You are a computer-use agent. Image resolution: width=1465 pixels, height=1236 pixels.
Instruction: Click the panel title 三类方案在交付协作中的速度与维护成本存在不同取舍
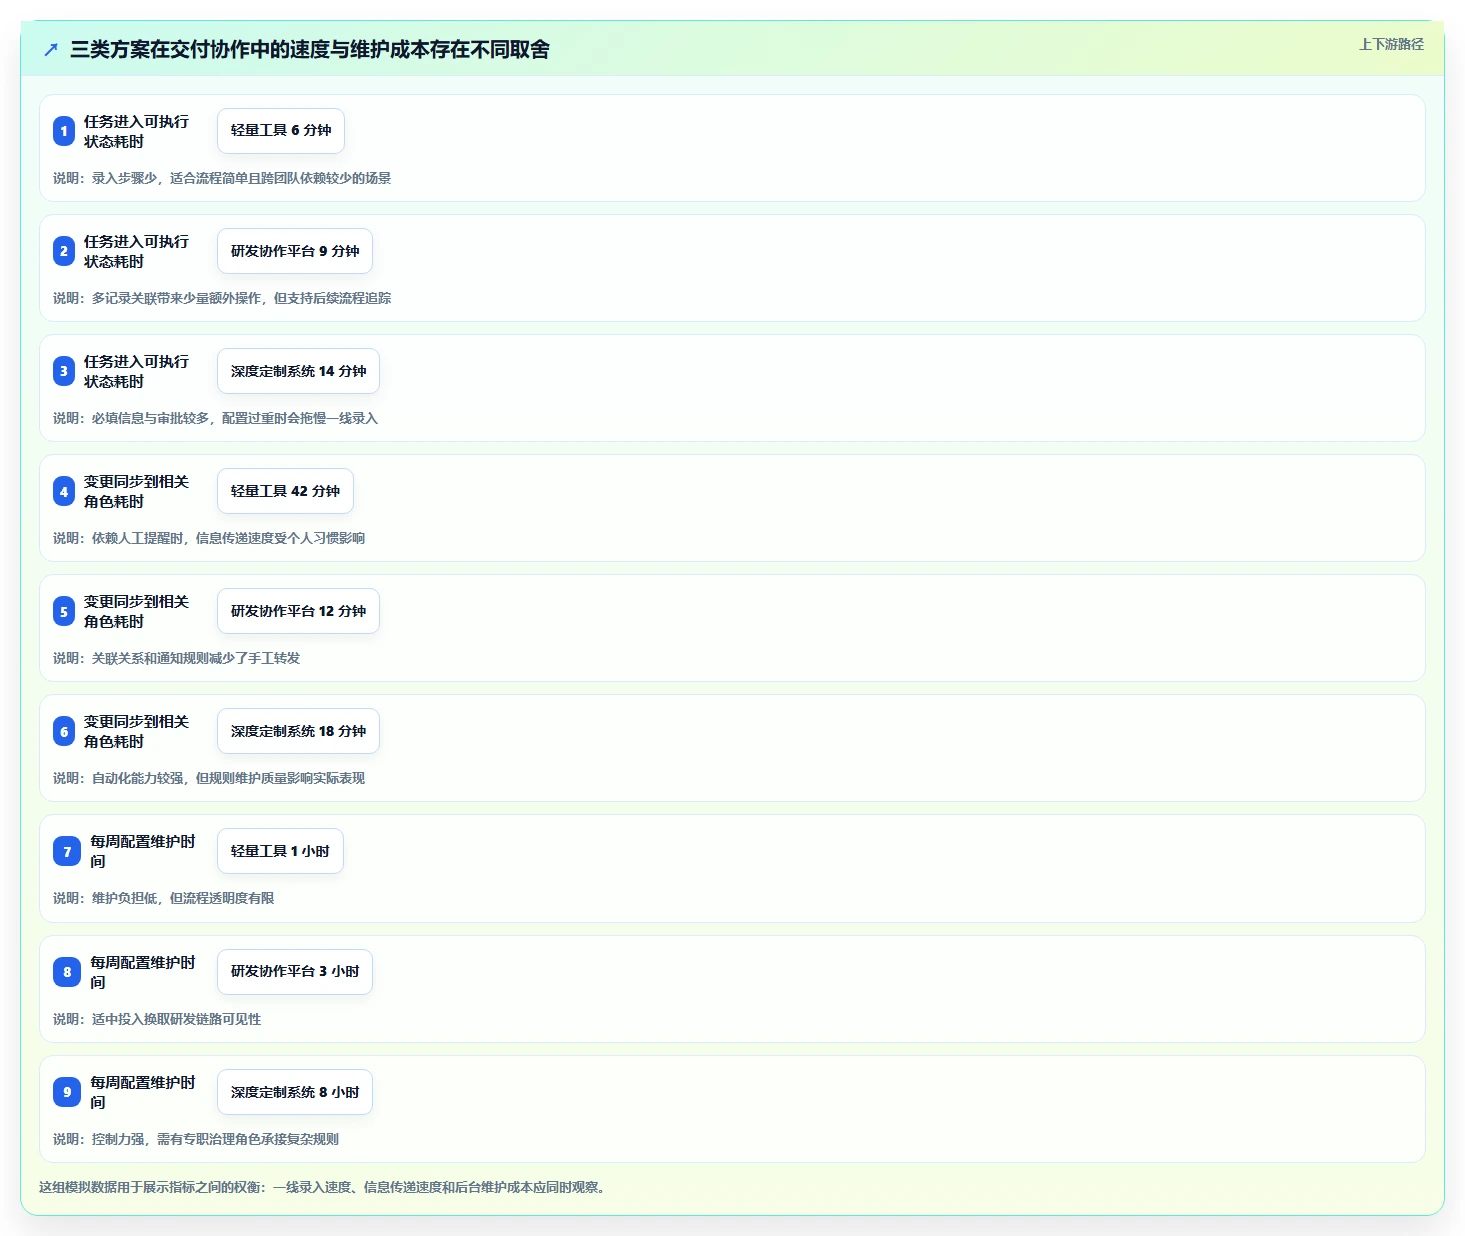click(x=310, y=49)
